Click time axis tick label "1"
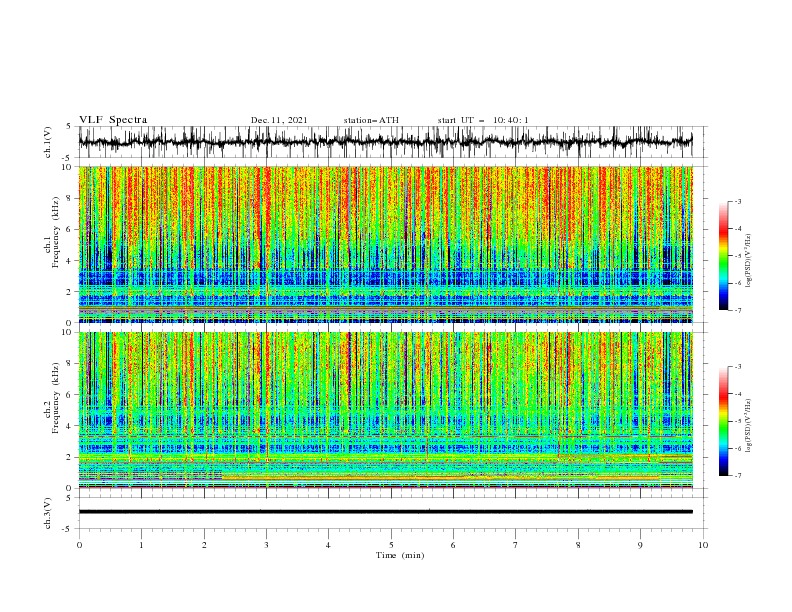792x612 pixels. [141, 545]
